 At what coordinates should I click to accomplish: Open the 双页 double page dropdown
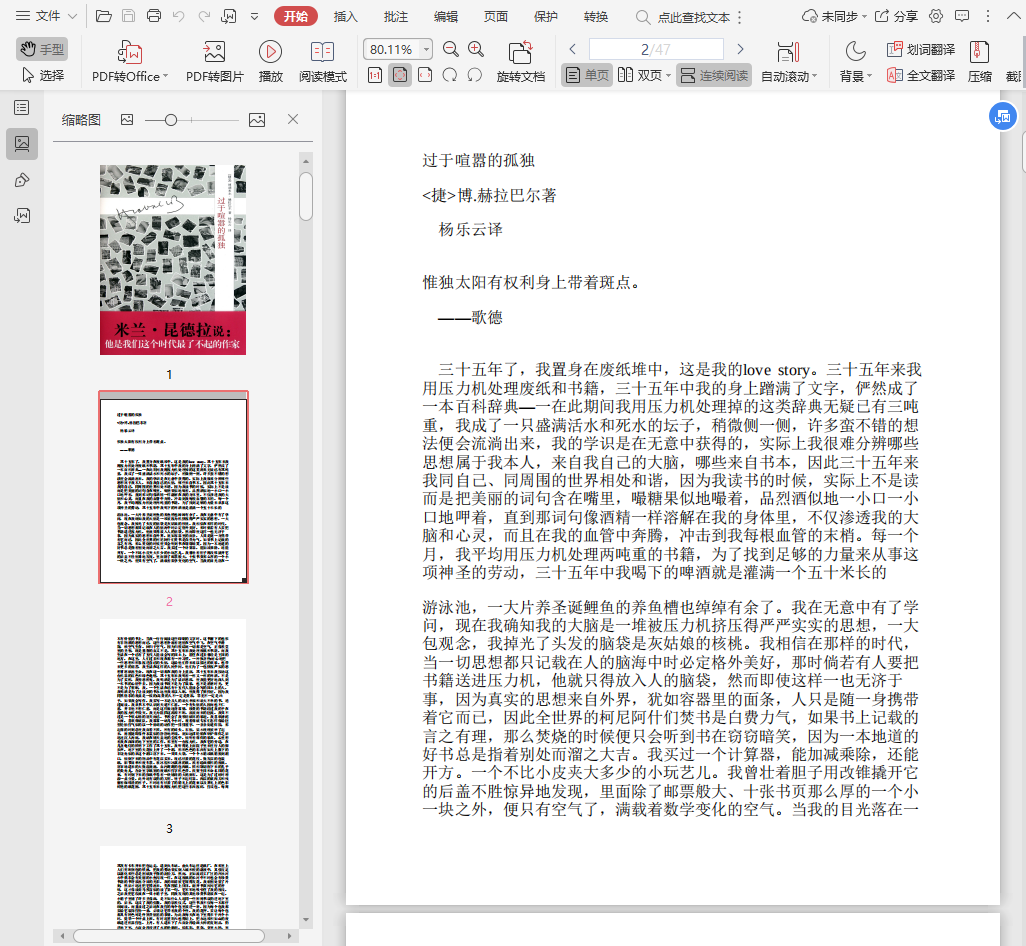645,75
